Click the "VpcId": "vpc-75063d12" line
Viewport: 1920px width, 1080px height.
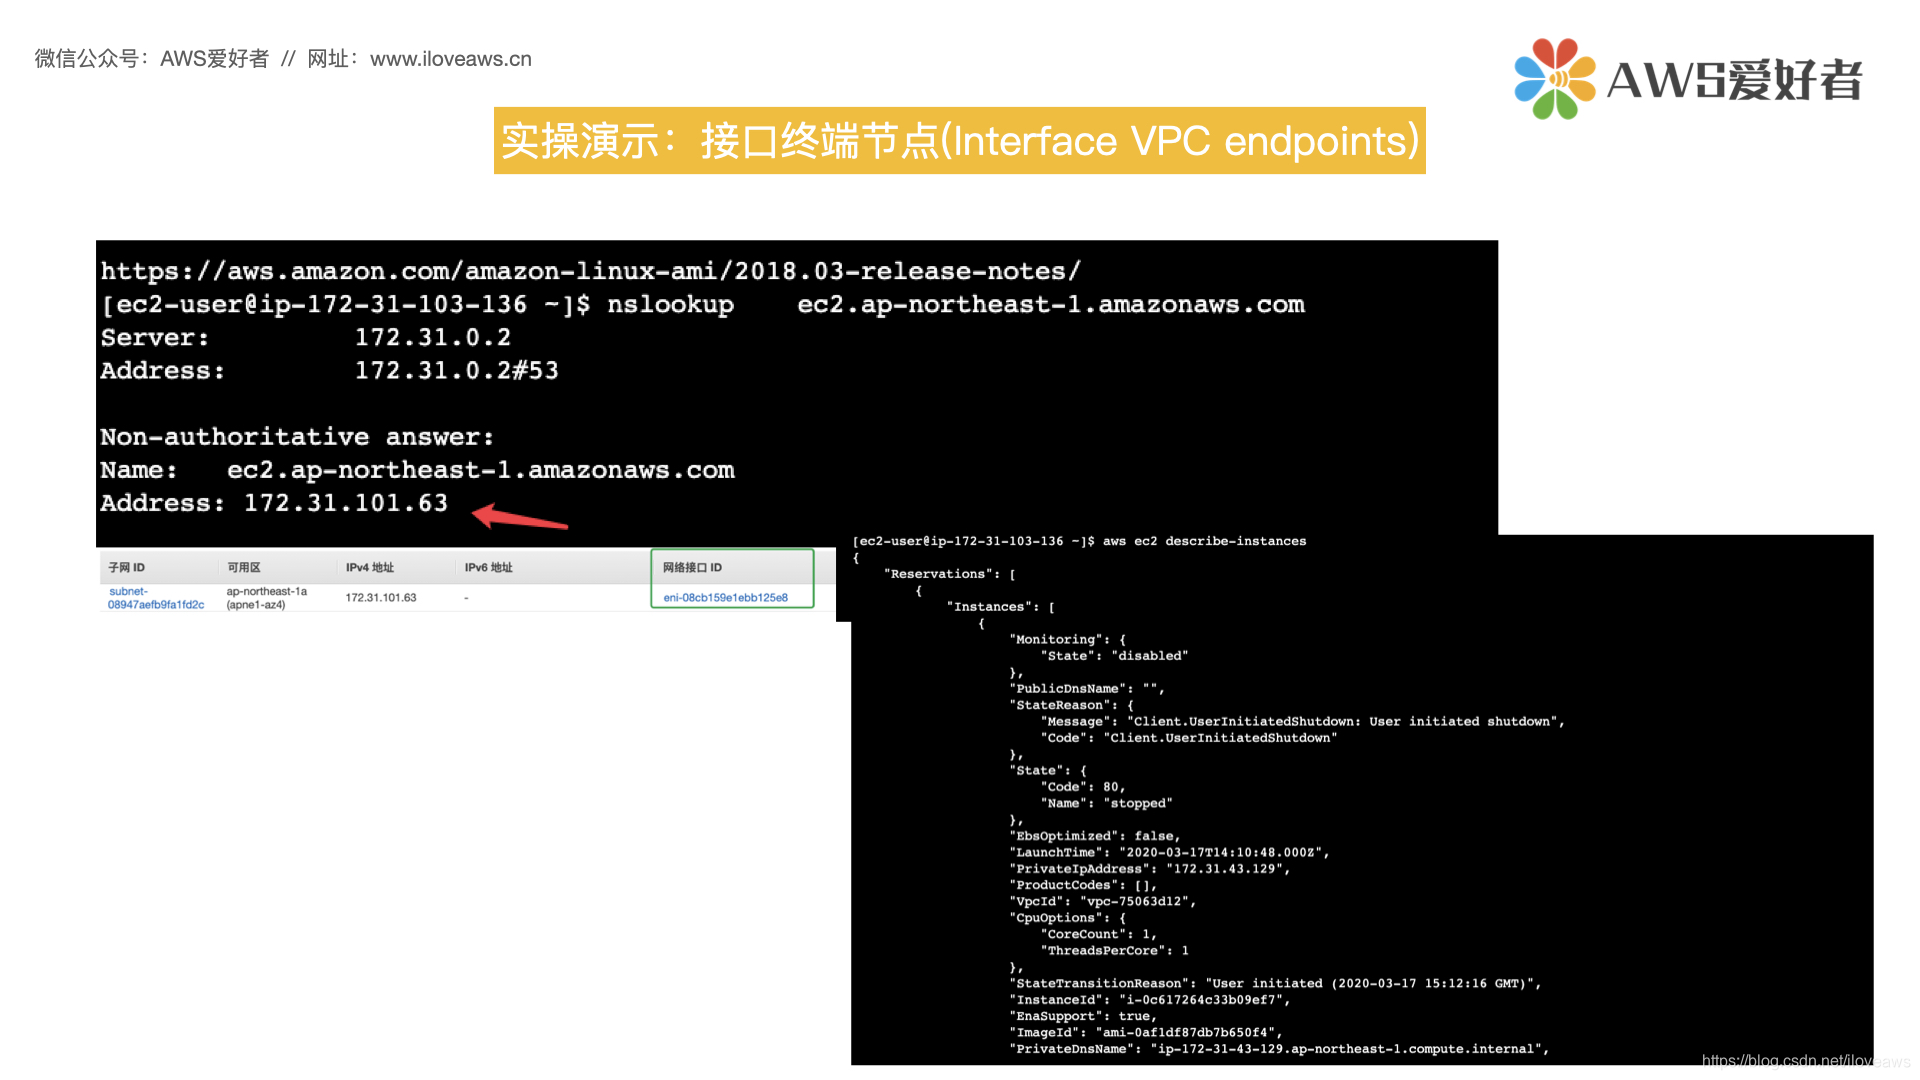1103,902
